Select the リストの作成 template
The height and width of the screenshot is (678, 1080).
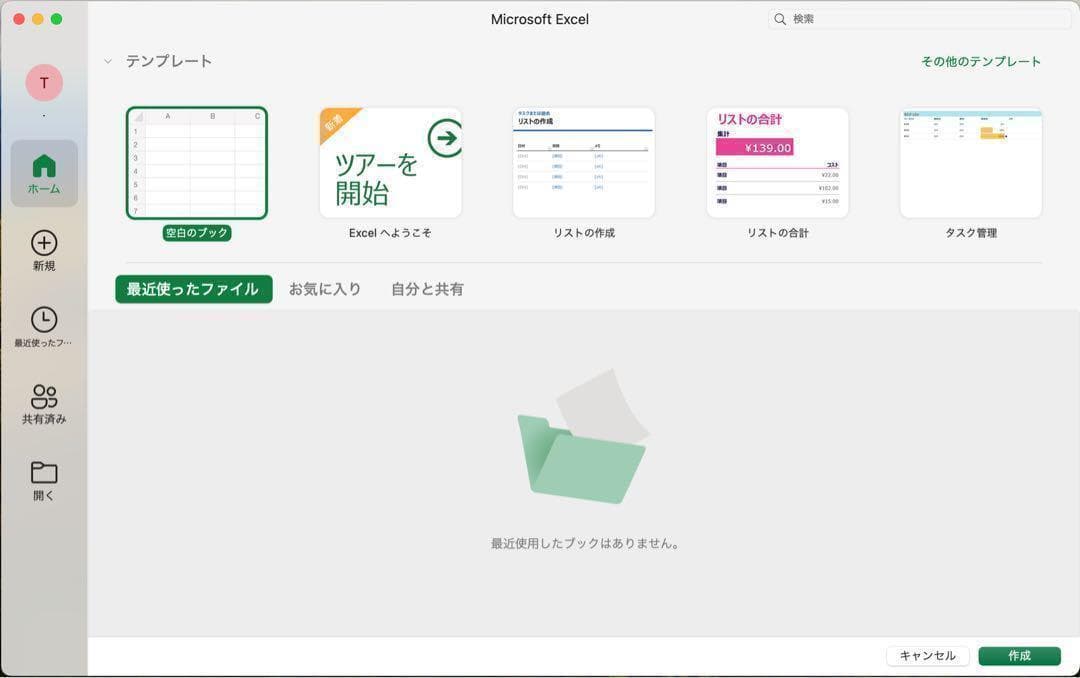584,162
